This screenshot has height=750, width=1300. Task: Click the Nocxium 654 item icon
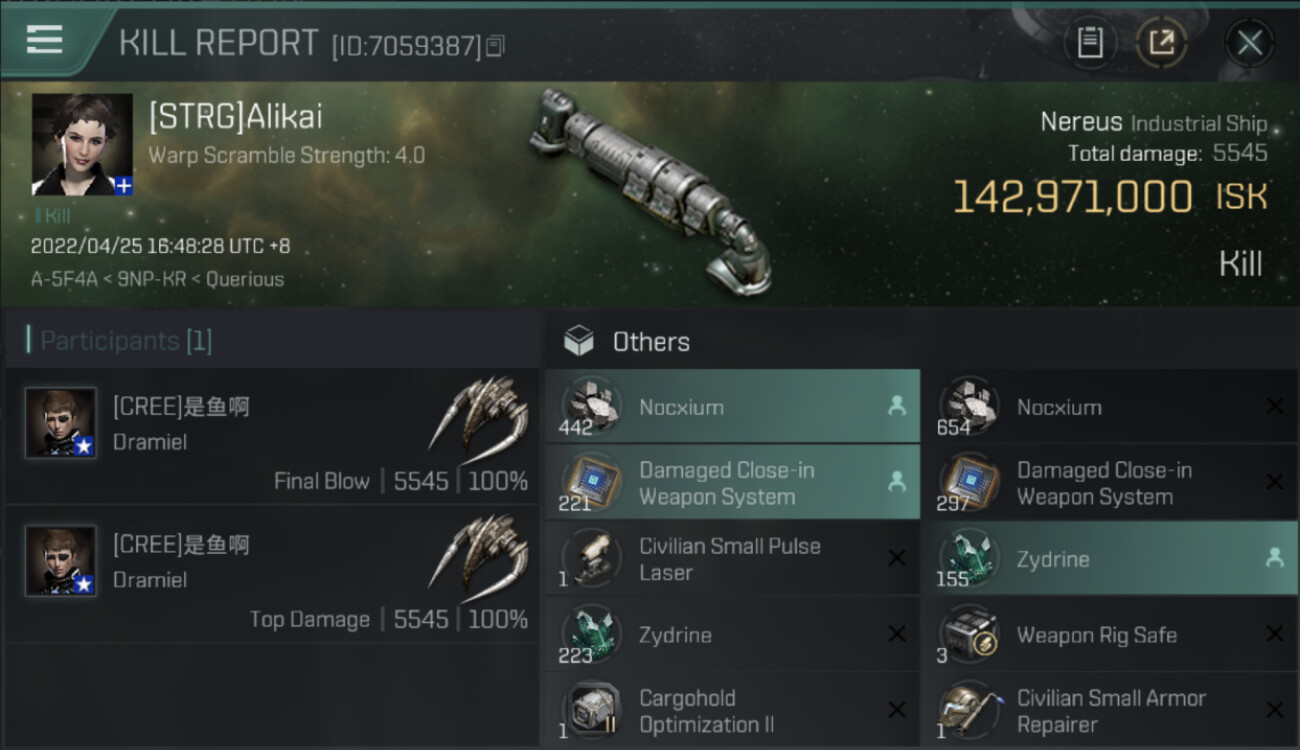click(x=967, y=406)
